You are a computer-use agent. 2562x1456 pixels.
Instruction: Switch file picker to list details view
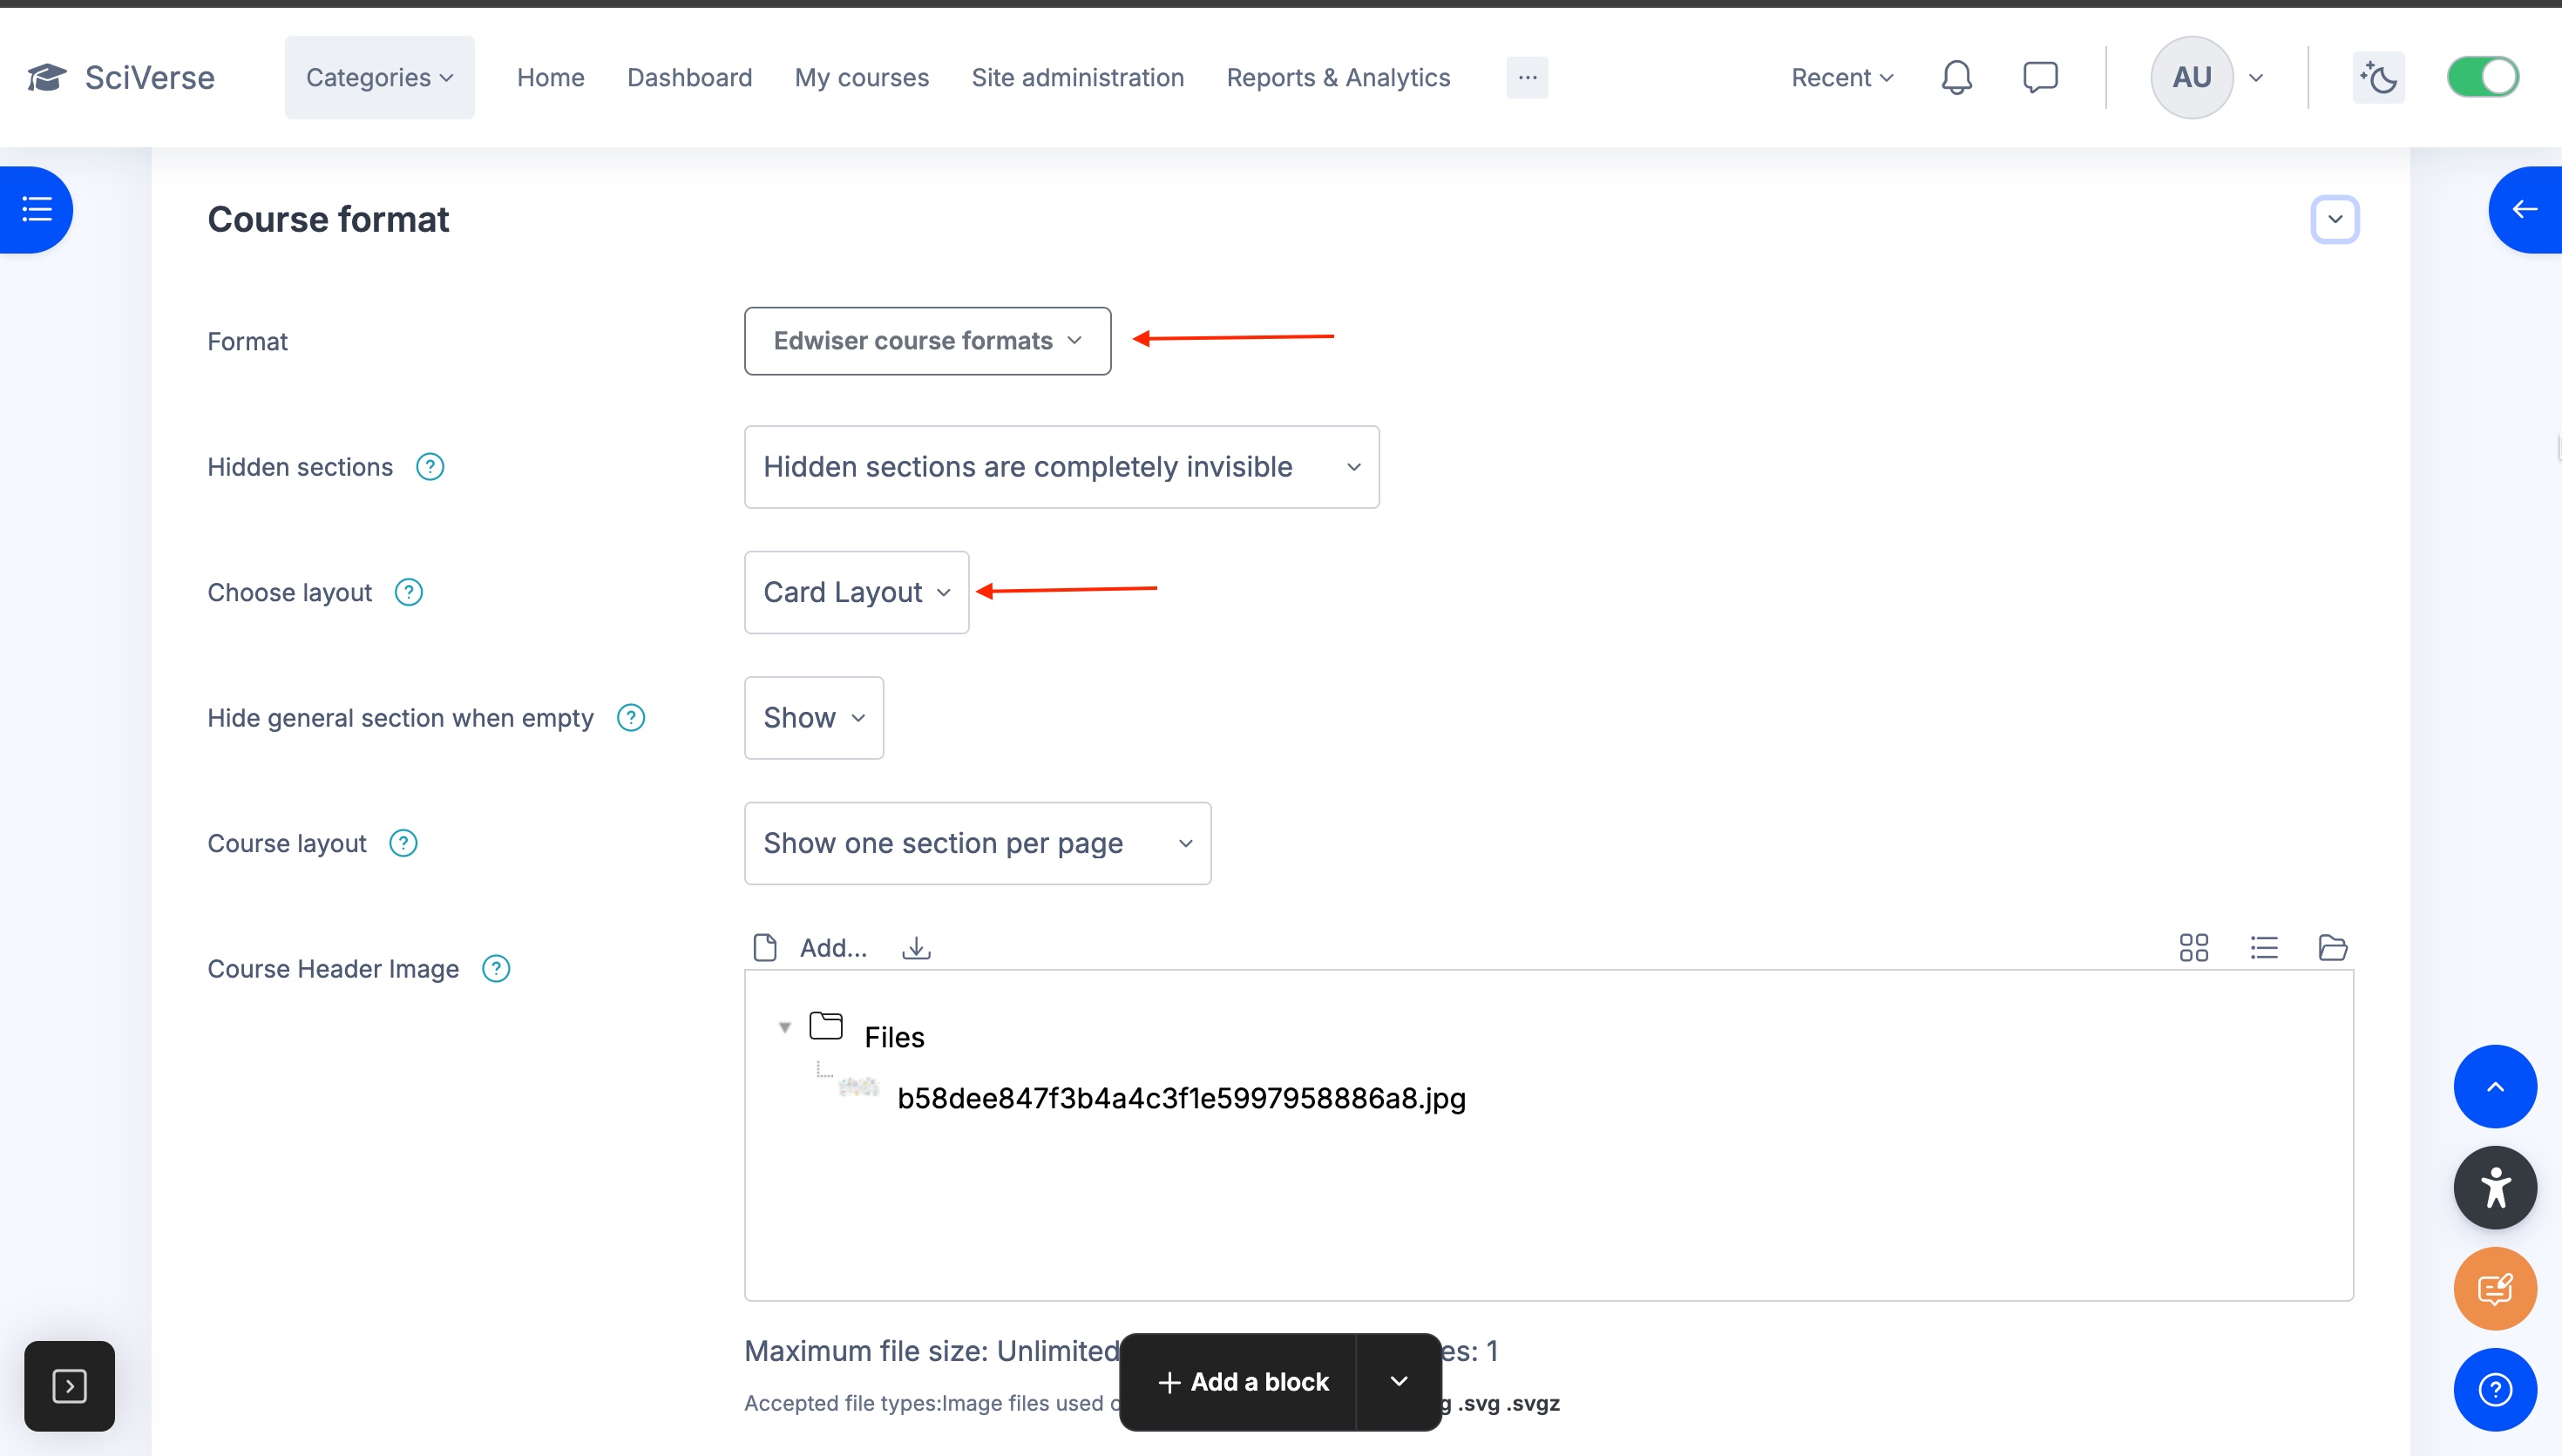coord(2264,947)
